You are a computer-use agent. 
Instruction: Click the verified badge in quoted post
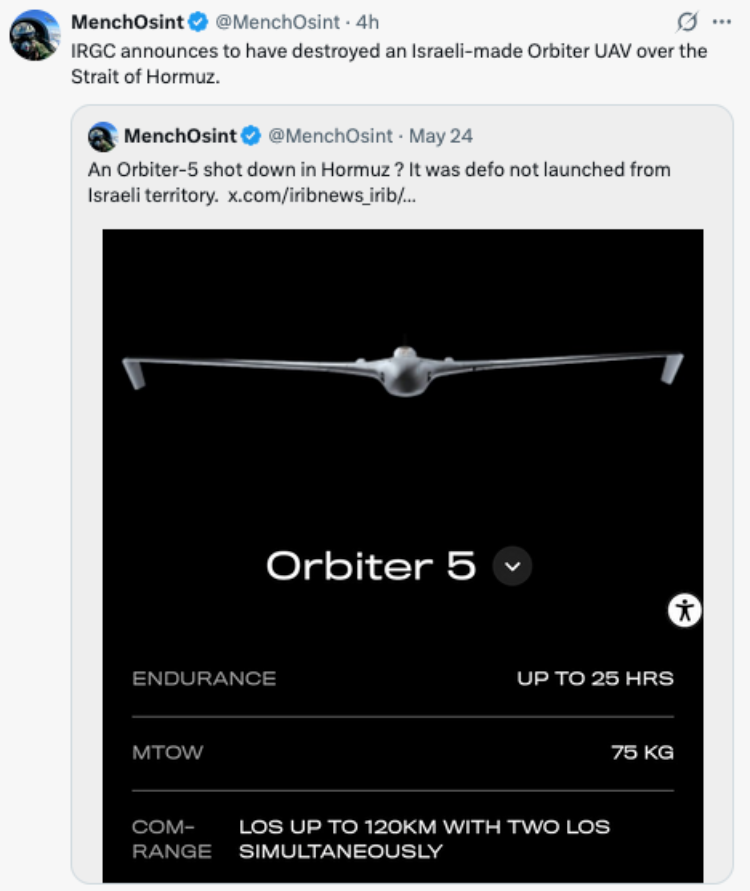[251, 136]
